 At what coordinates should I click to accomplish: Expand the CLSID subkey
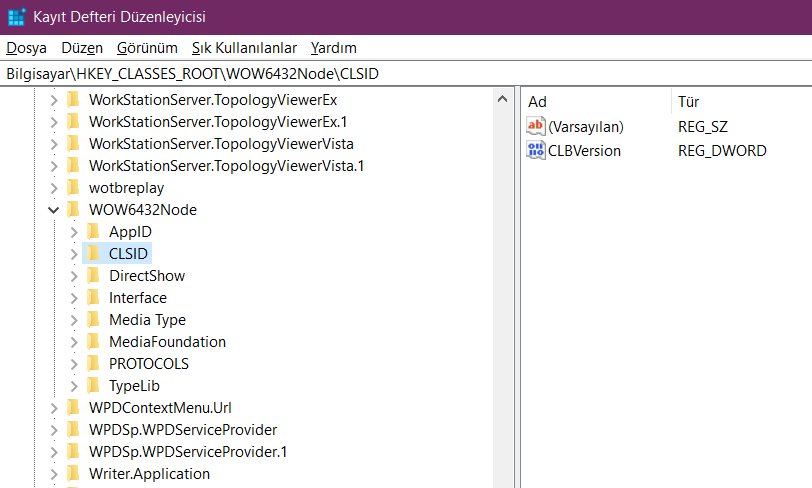coord(74,254)
